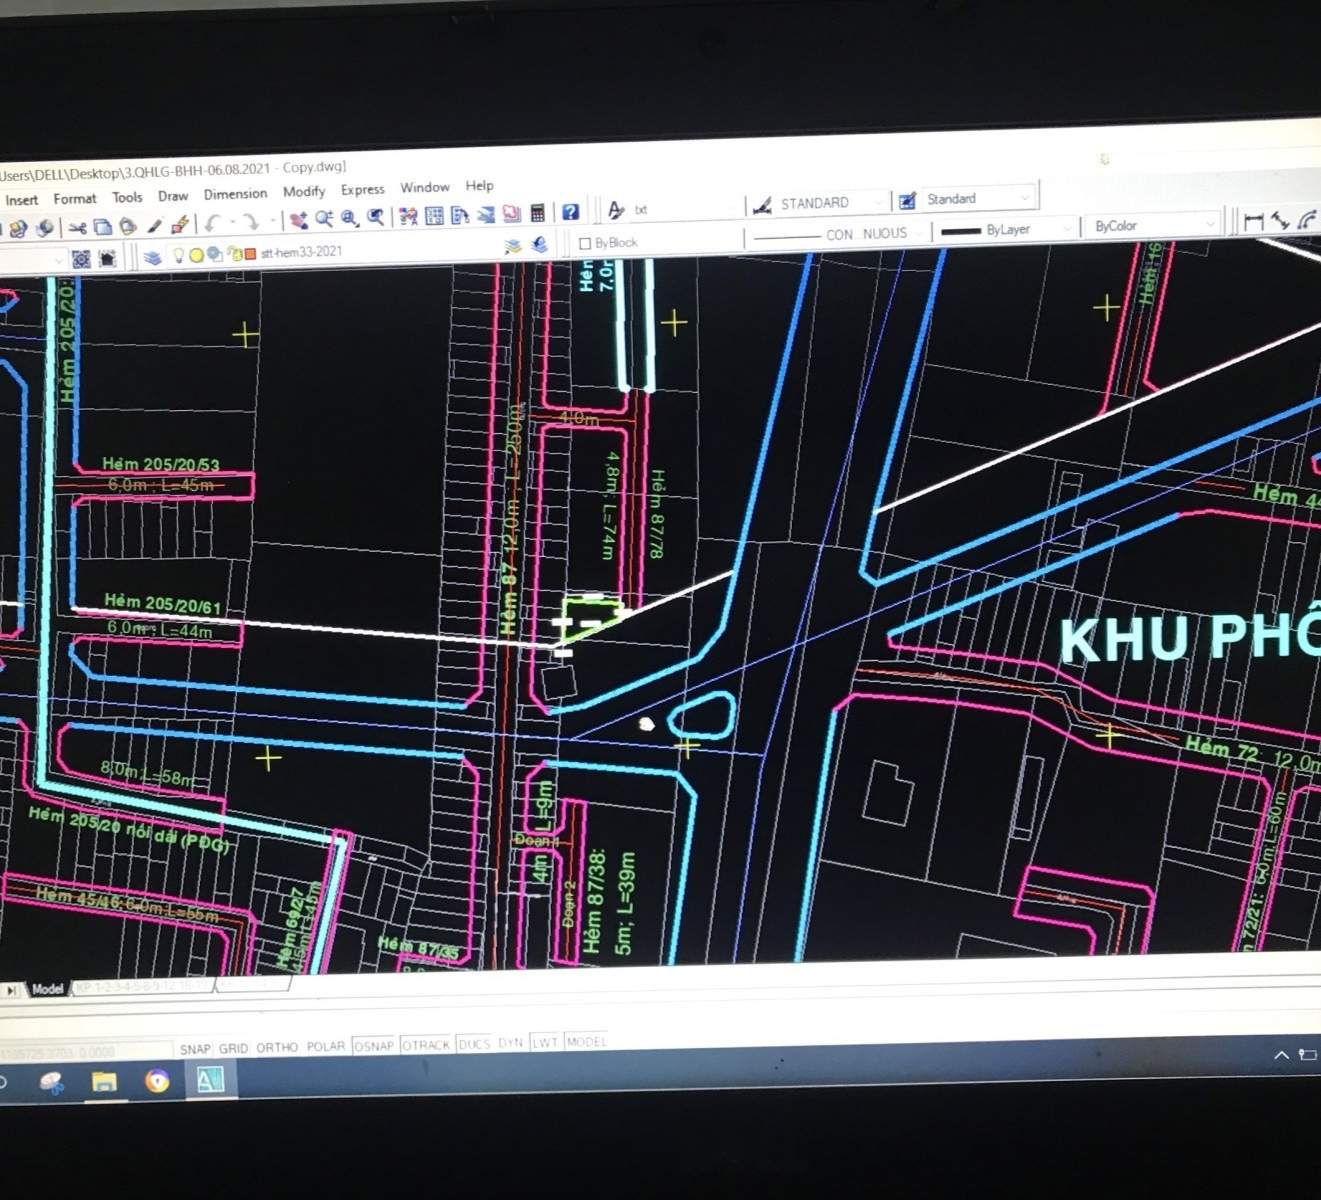This screenshot has height=1200, width=1321.
Task: Select the Match Properties brush icon
Action: click(180, 225)
